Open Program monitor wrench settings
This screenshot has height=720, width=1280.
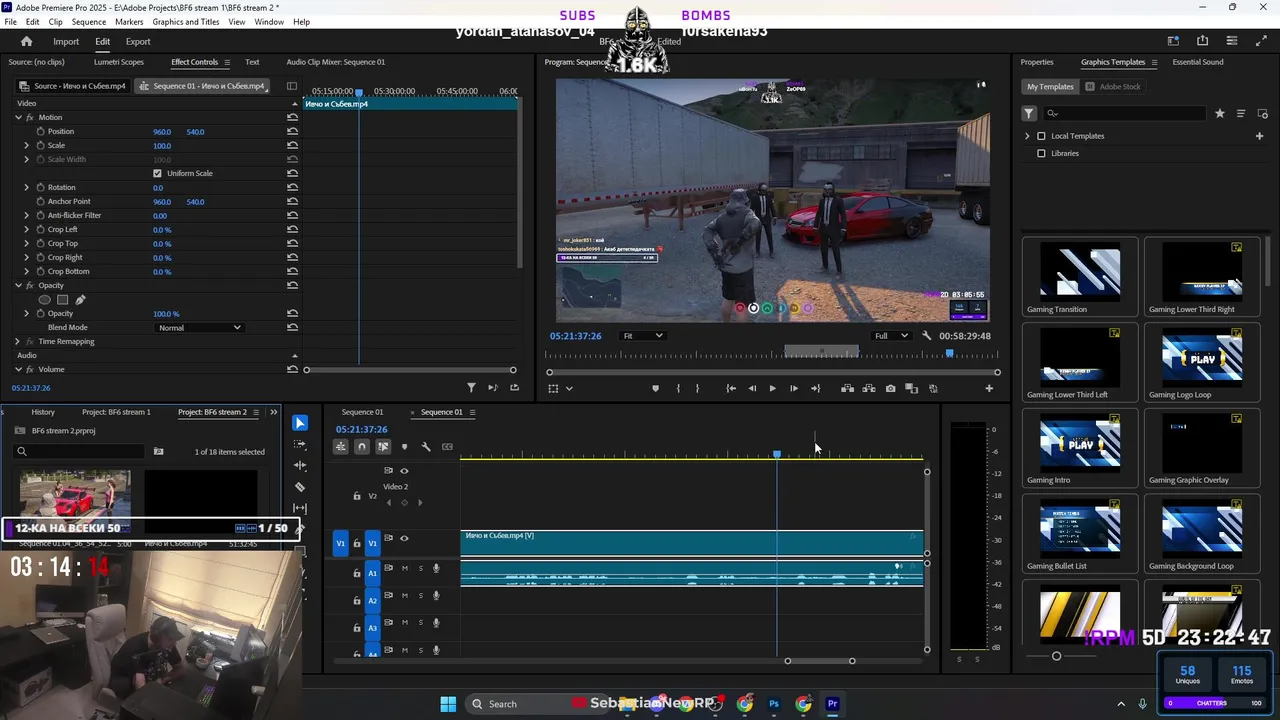click(x=927, y=336)
